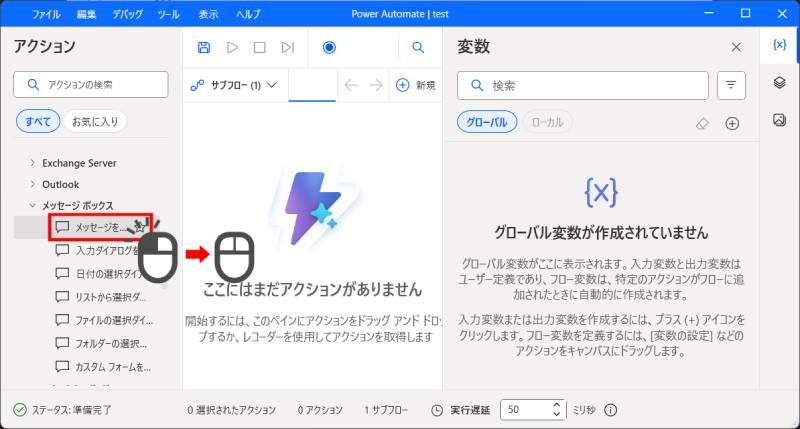Open the デバッグ menu
This screenshot has width=800, height=429.
click(128, 14)
